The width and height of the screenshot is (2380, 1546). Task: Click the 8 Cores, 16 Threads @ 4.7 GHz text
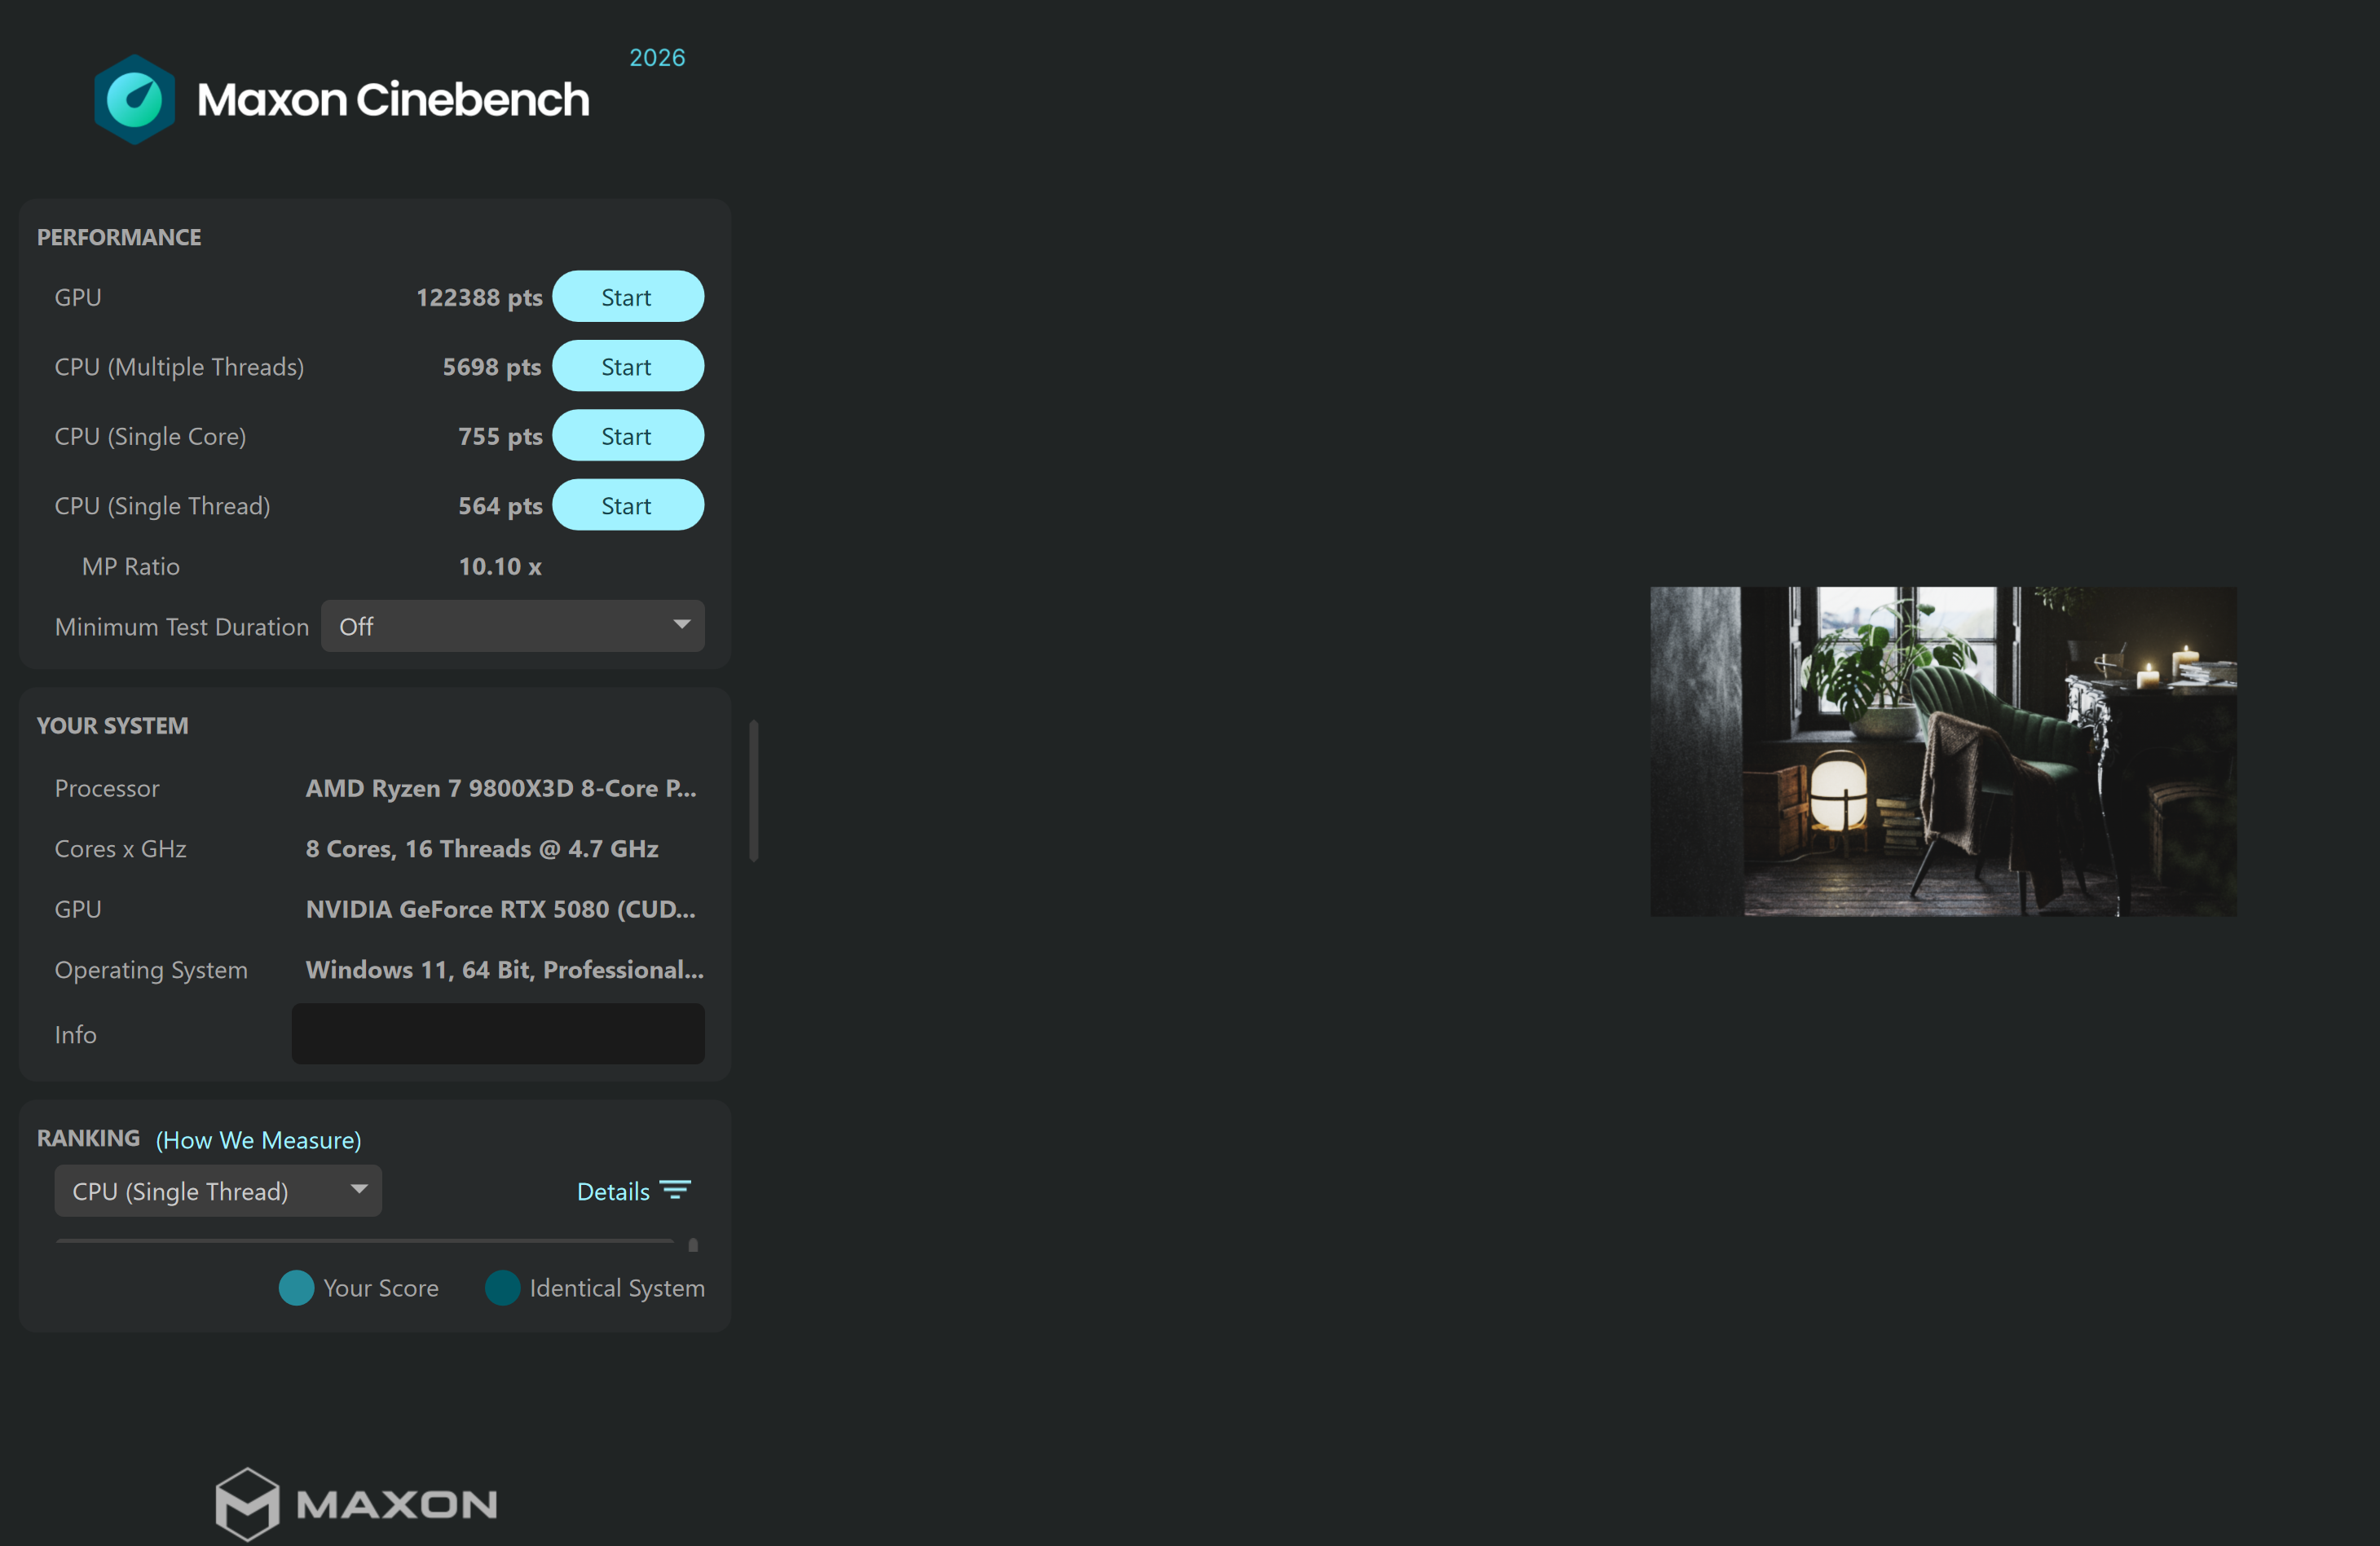(482, 848)
